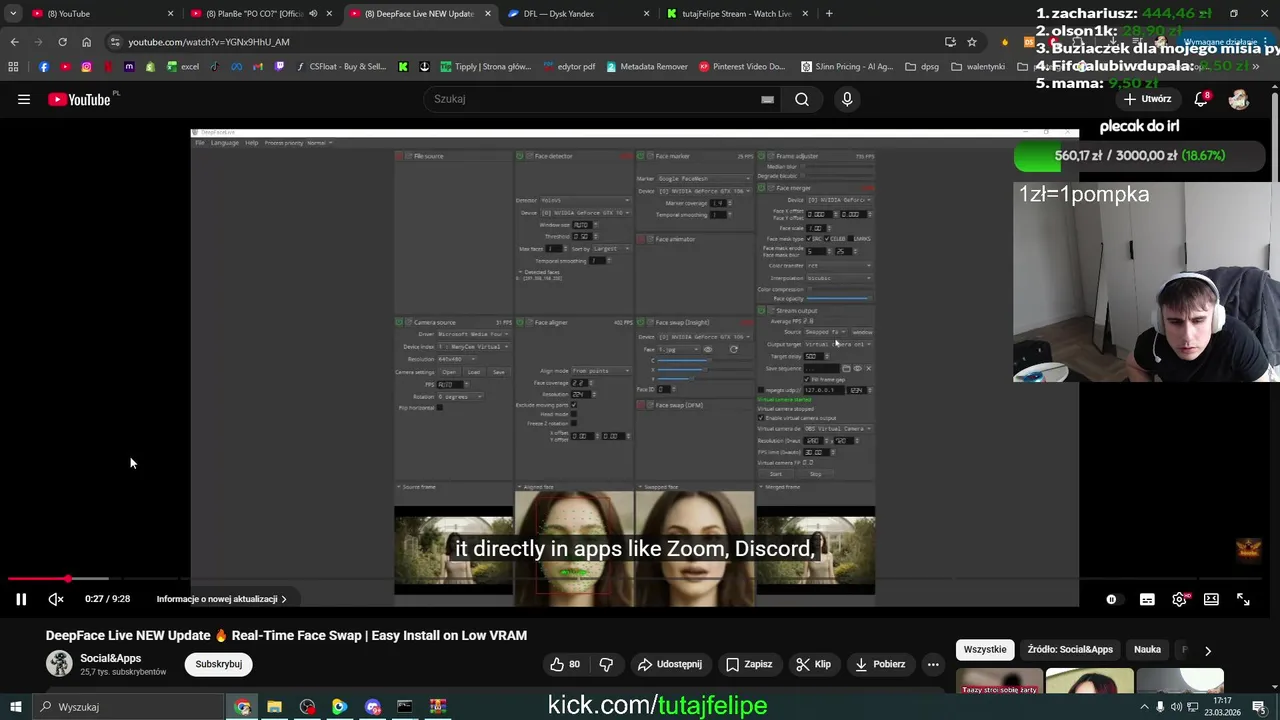The width and height of the screenshot is (1280, 720).
Task: Show hidden system tray icons
Action: [1144, 707]
